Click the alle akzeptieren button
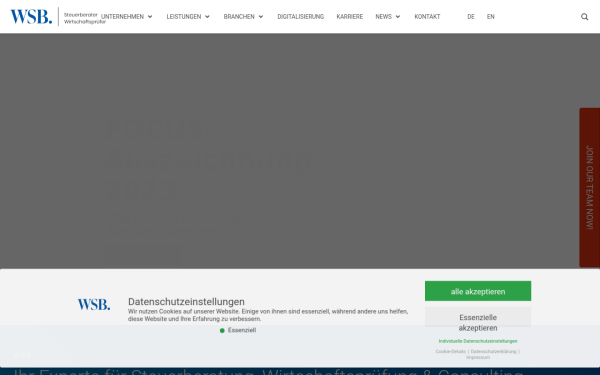This screenshot has width=600, height=375. click(x=478, y=291)
